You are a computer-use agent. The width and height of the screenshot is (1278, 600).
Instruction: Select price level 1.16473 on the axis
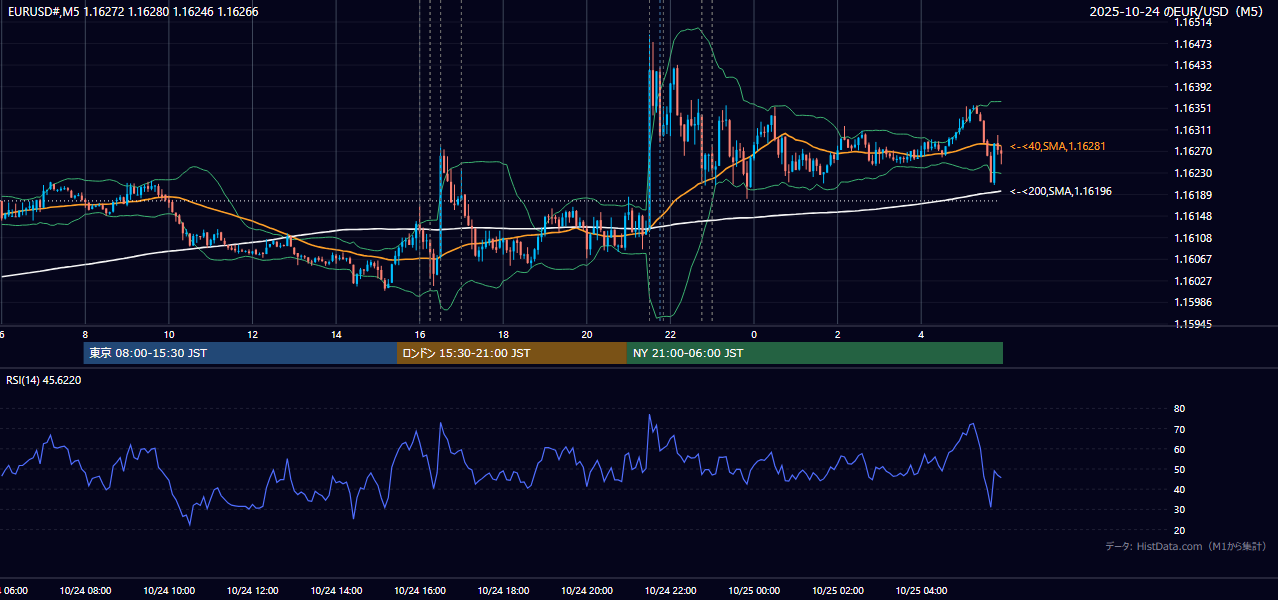coord(1192,44)
